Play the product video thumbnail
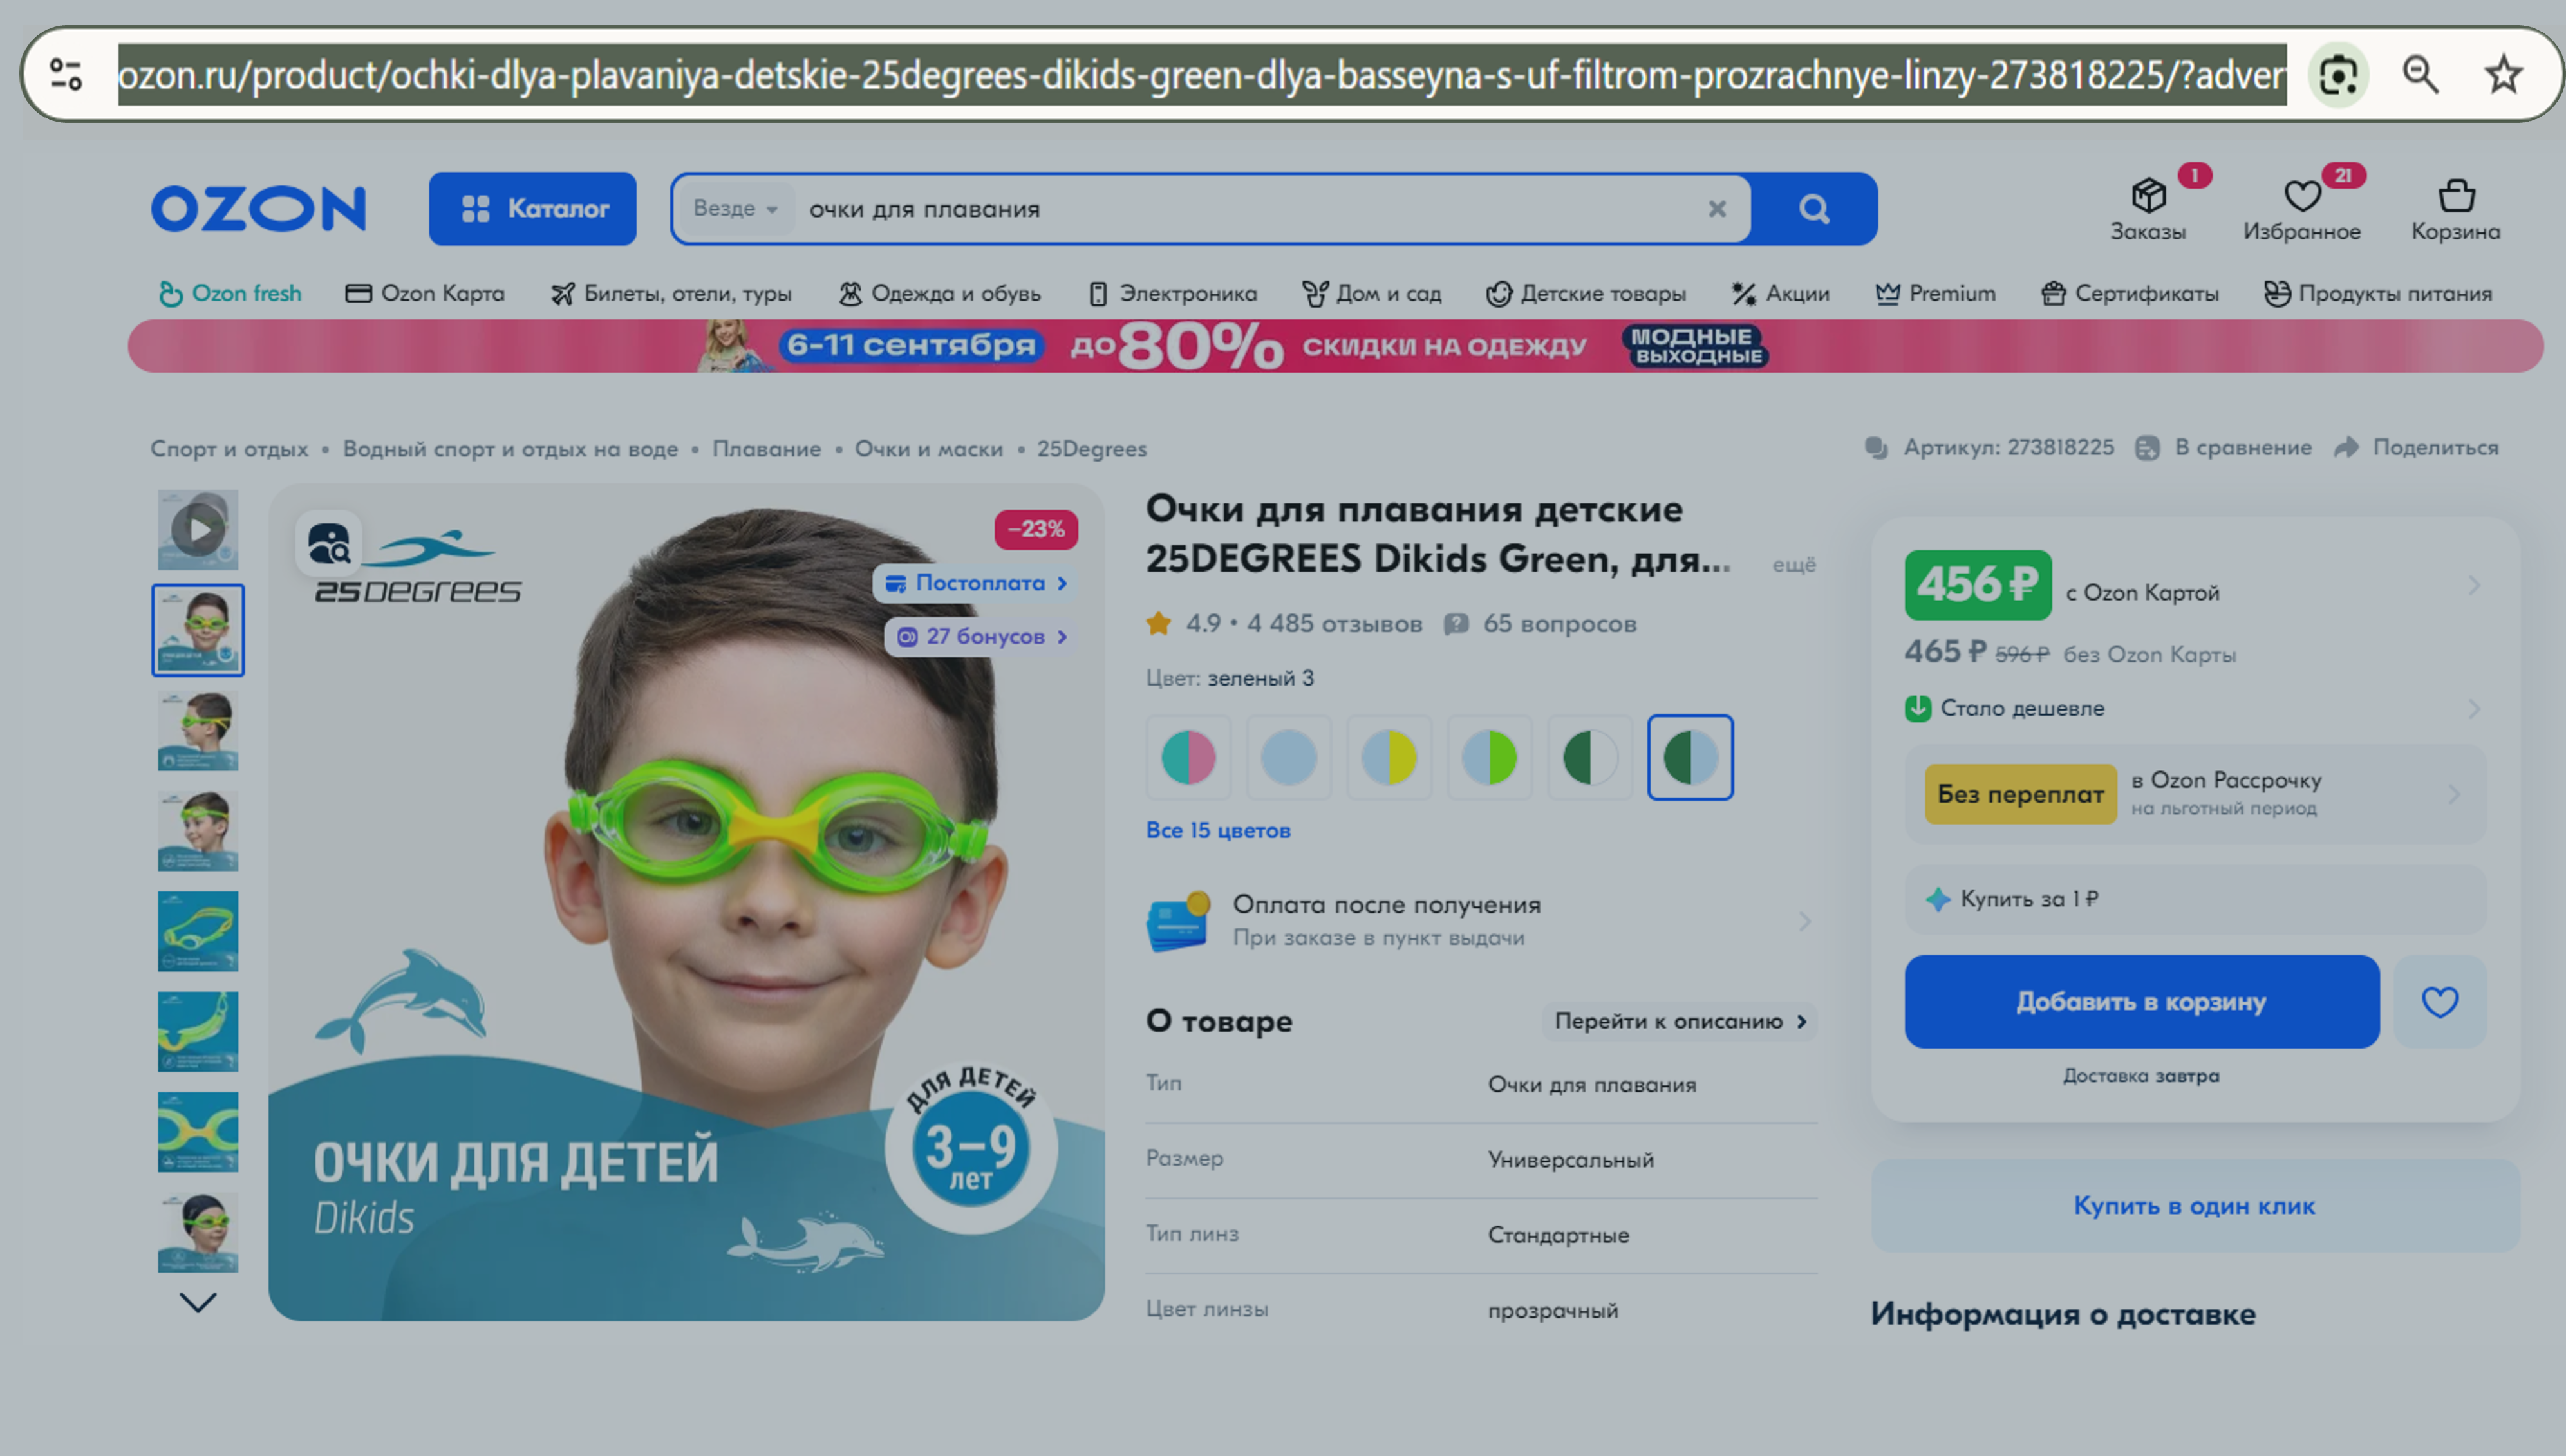The width and height of the screenshot is (2566, 1456). point(198,530)
